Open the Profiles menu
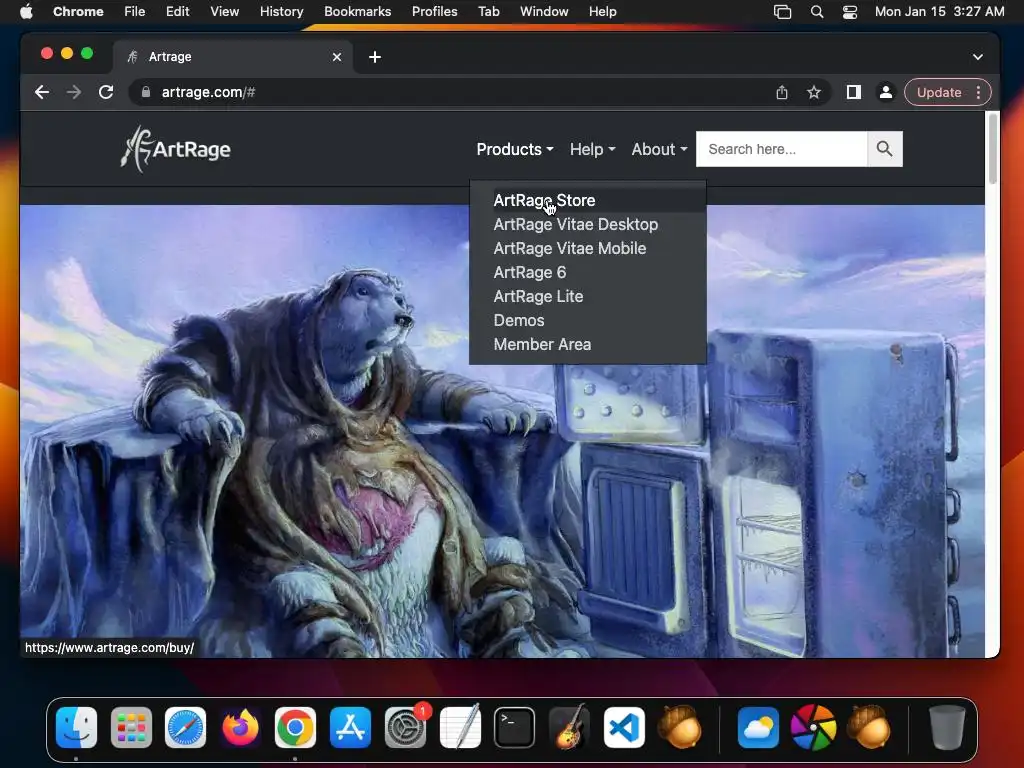Image resolution: width=1024 pixels, height=768 pixels. click(x=434, y=12)
